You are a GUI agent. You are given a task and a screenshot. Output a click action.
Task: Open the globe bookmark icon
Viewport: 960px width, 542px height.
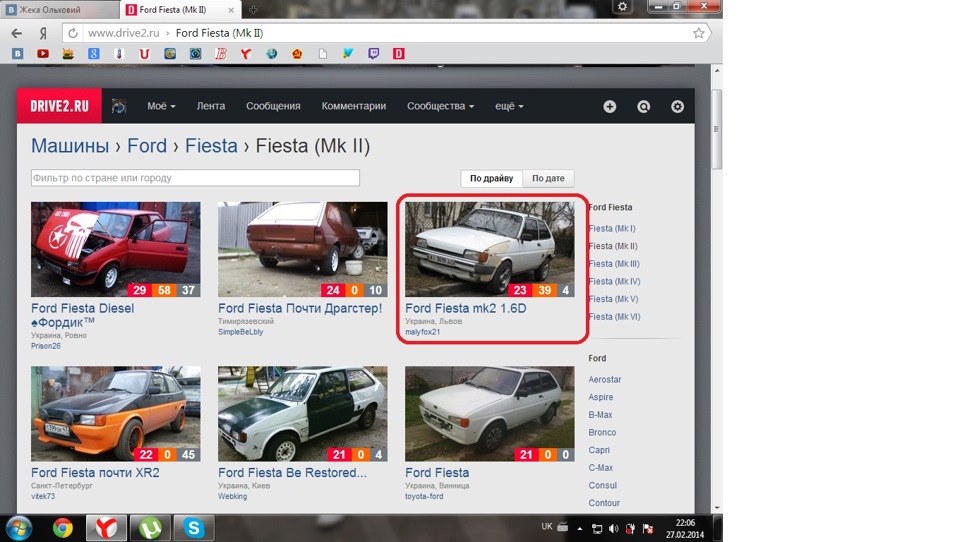(272, 54)
